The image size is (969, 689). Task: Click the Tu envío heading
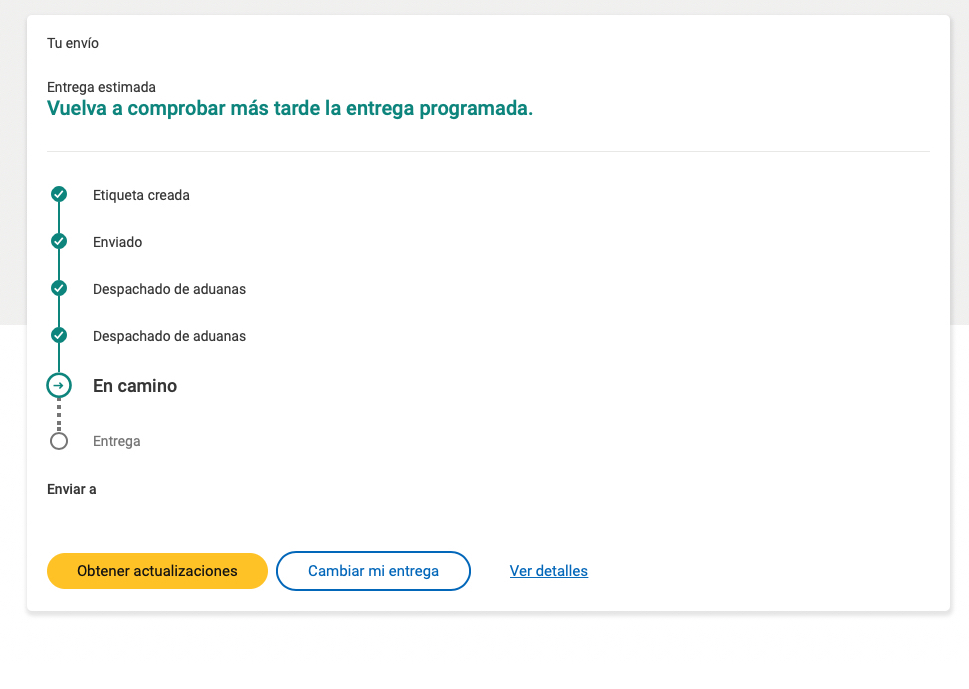tap(70, 43)
